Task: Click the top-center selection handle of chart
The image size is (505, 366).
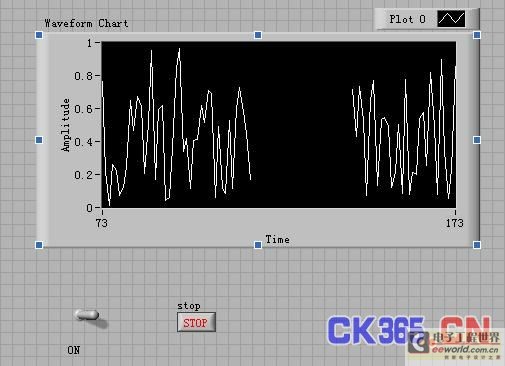Action: (258, 35)
